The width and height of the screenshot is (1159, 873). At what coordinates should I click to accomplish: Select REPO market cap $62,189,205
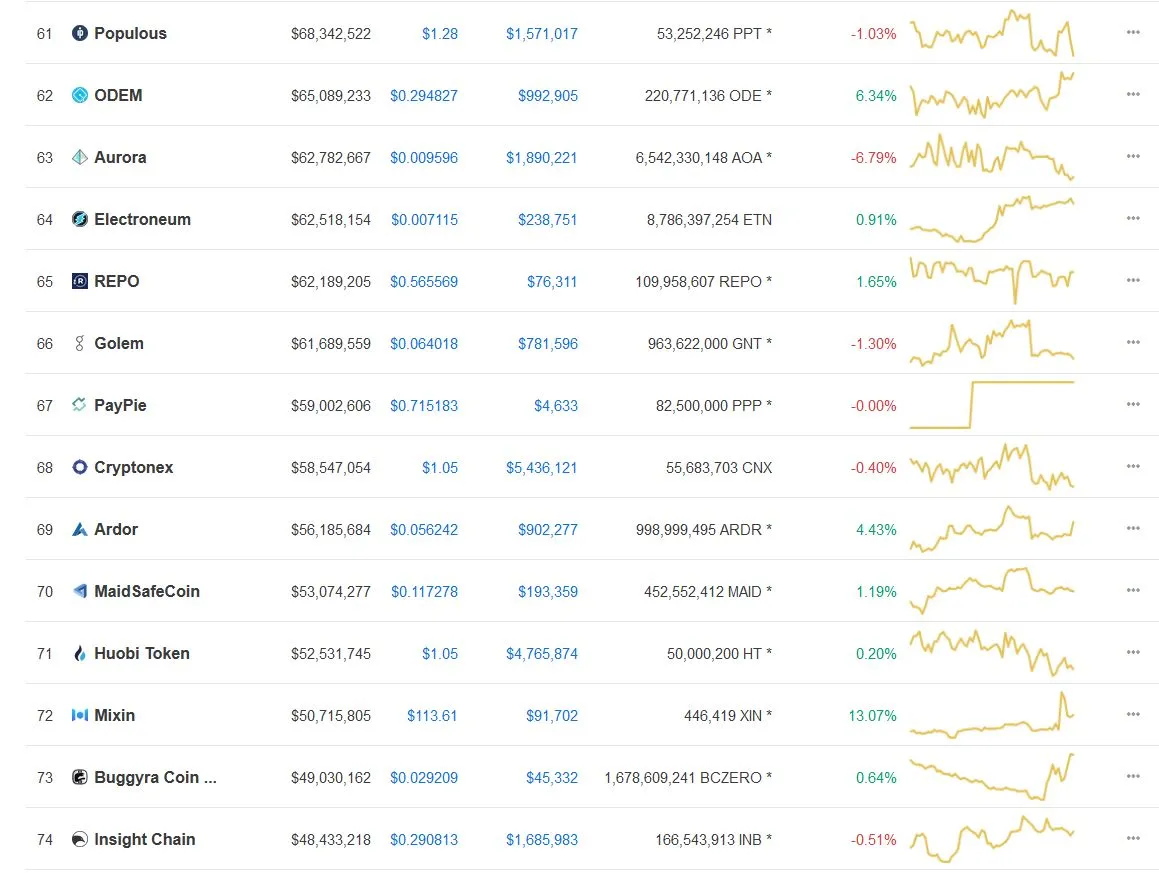pyautogui.click(x=331, y=282)
